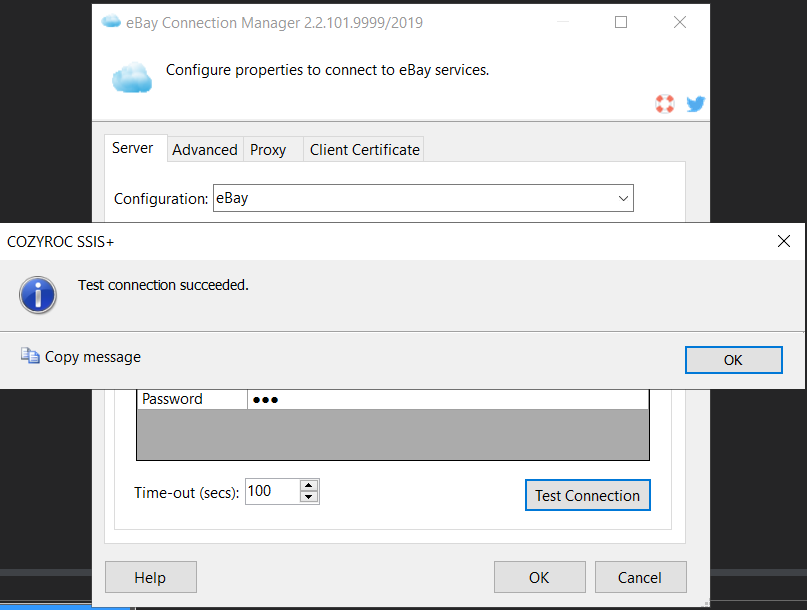Open the Advanced tab
The image size is (807, 610).
click(x=205, y=150)
